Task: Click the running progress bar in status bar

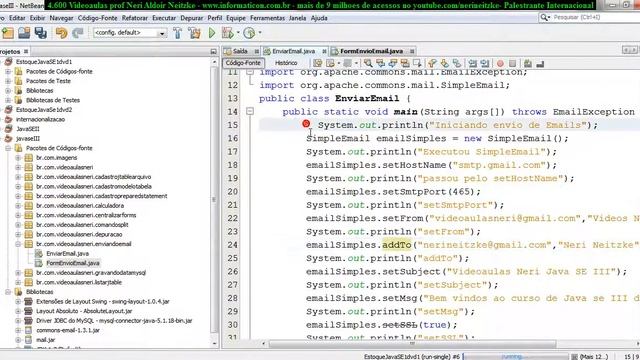Action: pos(515,357)
